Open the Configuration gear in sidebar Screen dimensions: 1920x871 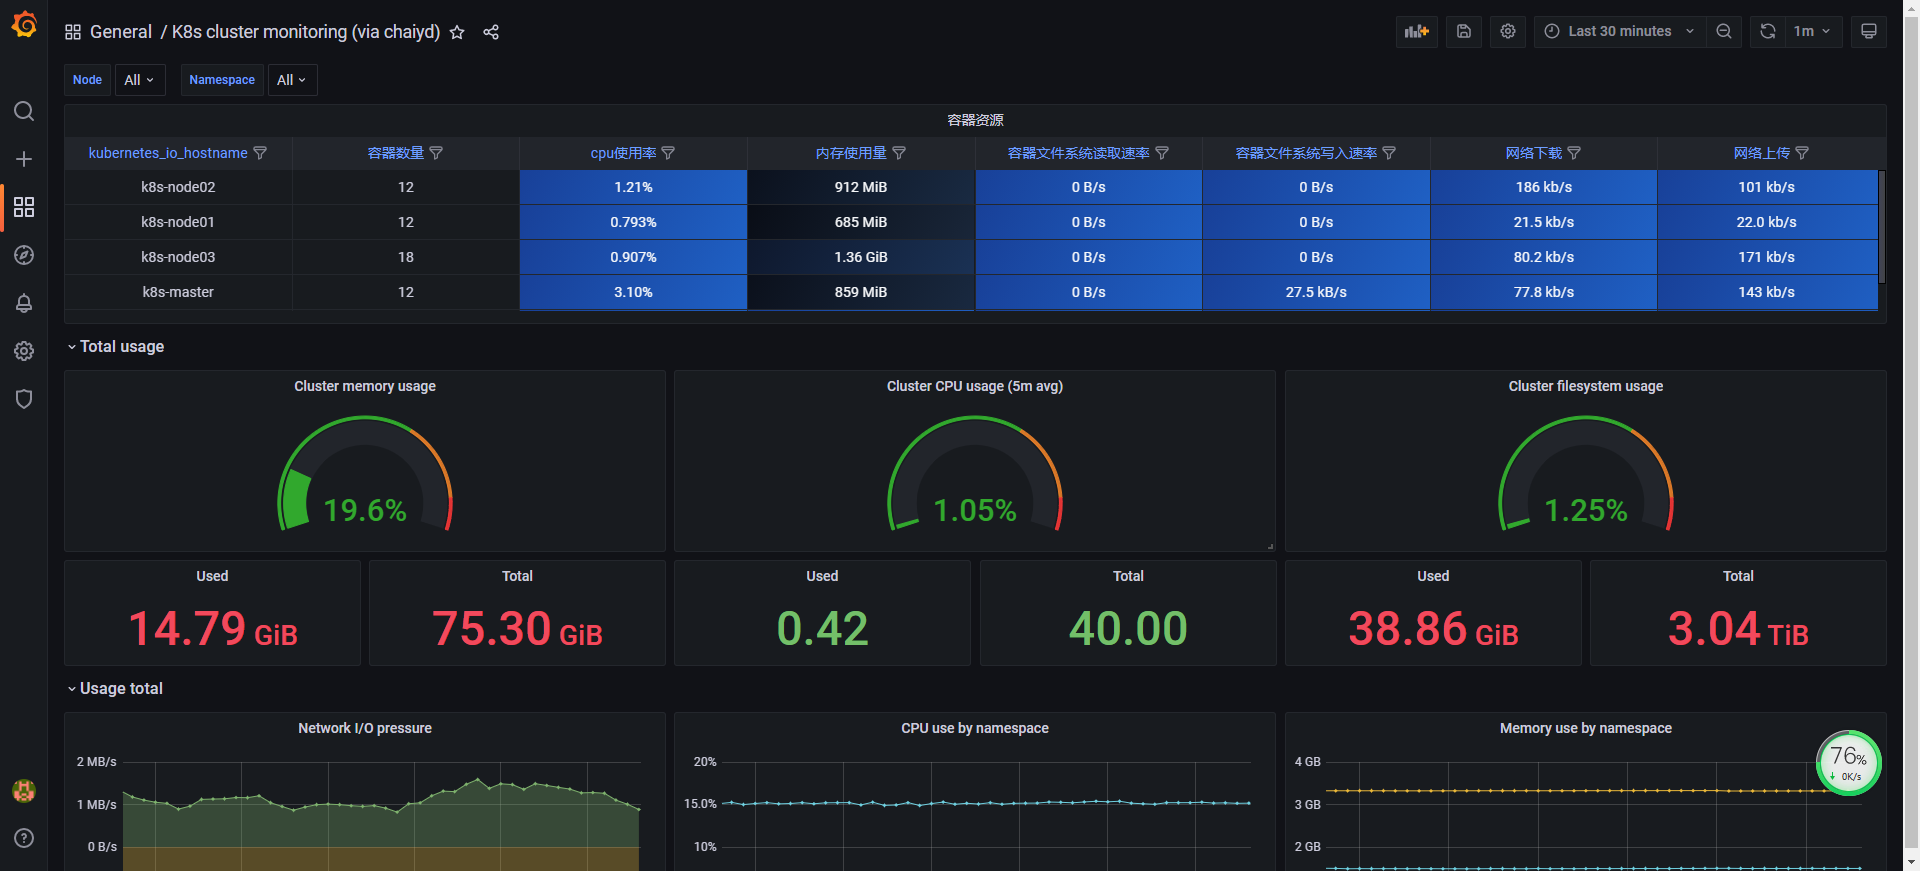[24, 351]
